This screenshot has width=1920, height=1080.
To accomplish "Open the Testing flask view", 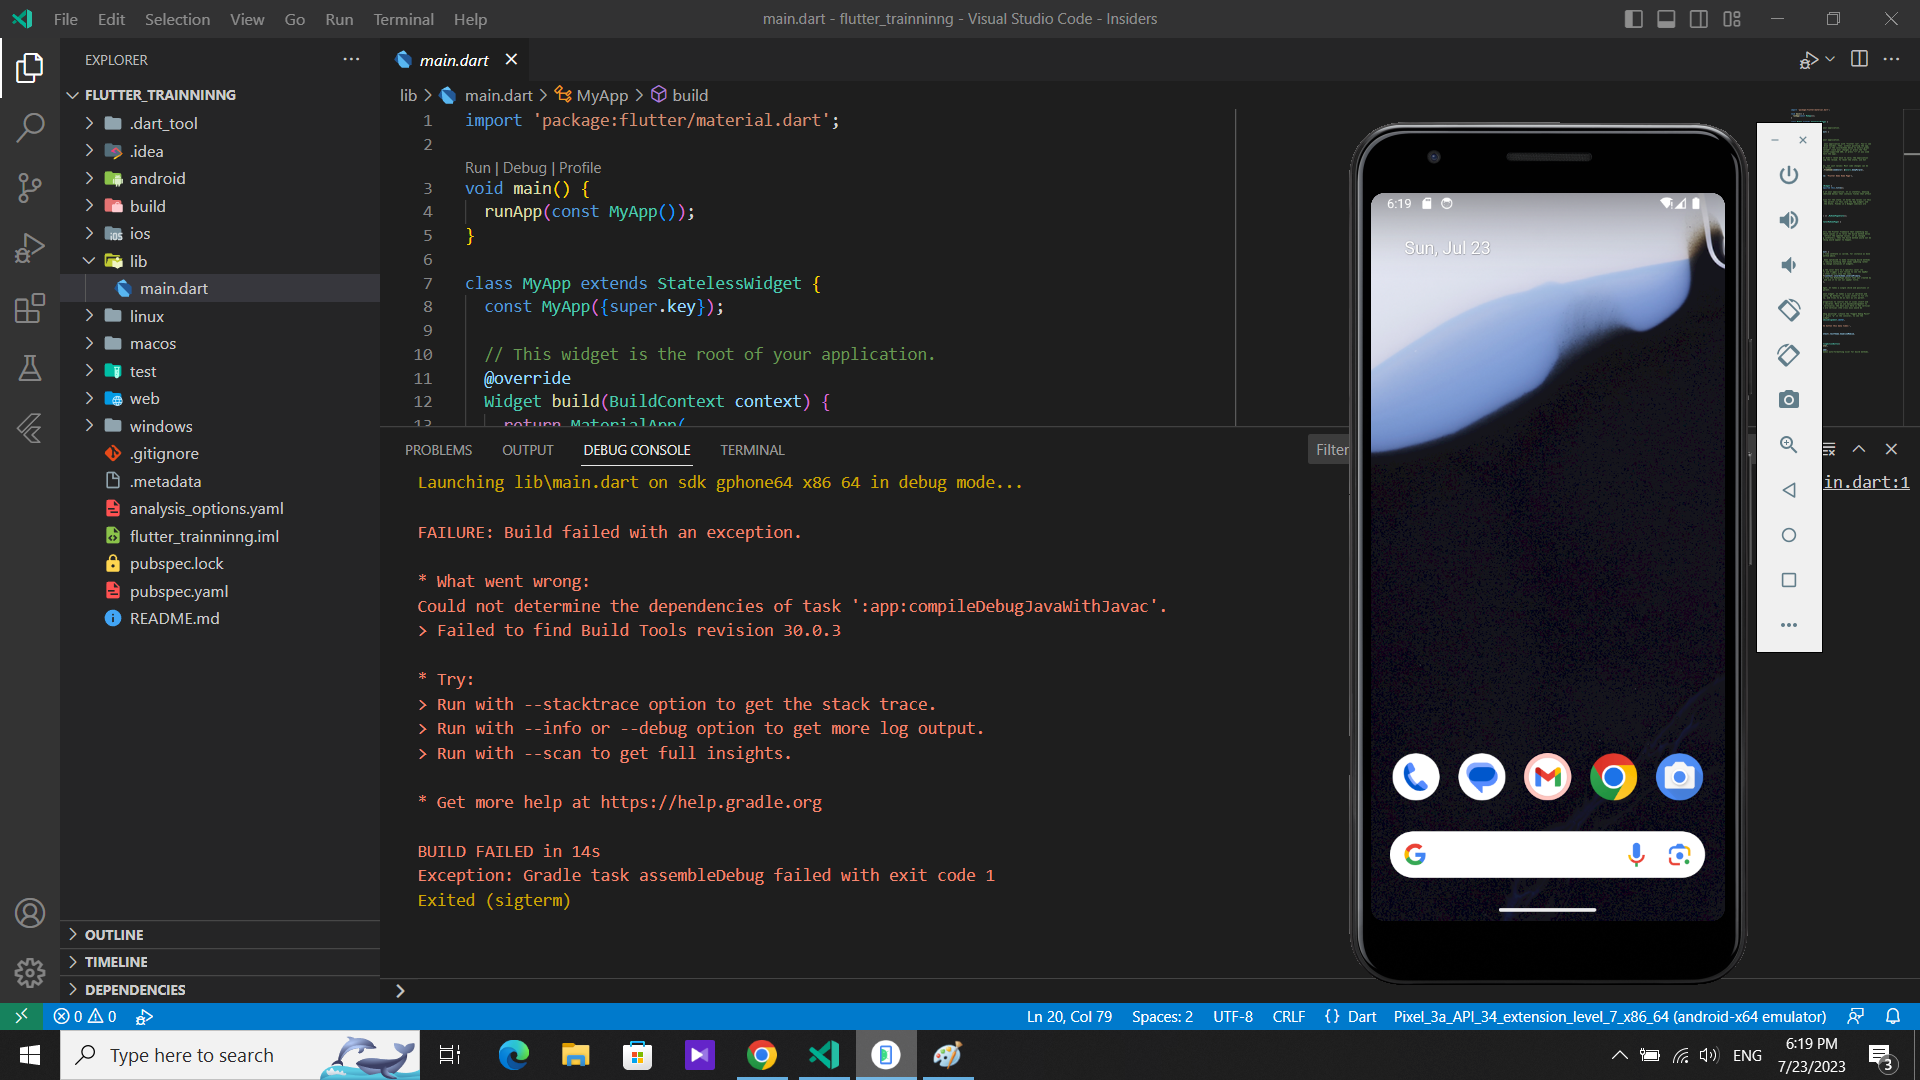I will click(30, 368).
